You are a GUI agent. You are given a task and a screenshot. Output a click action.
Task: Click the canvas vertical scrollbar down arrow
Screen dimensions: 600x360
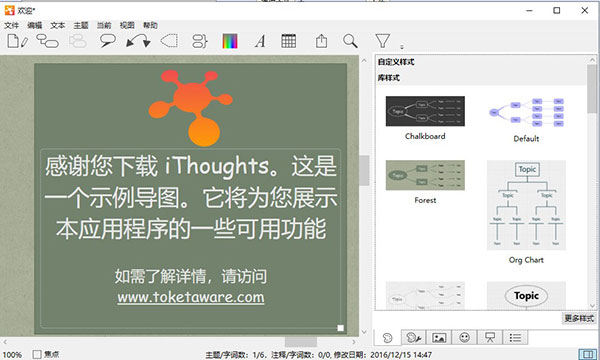point(364,332)
